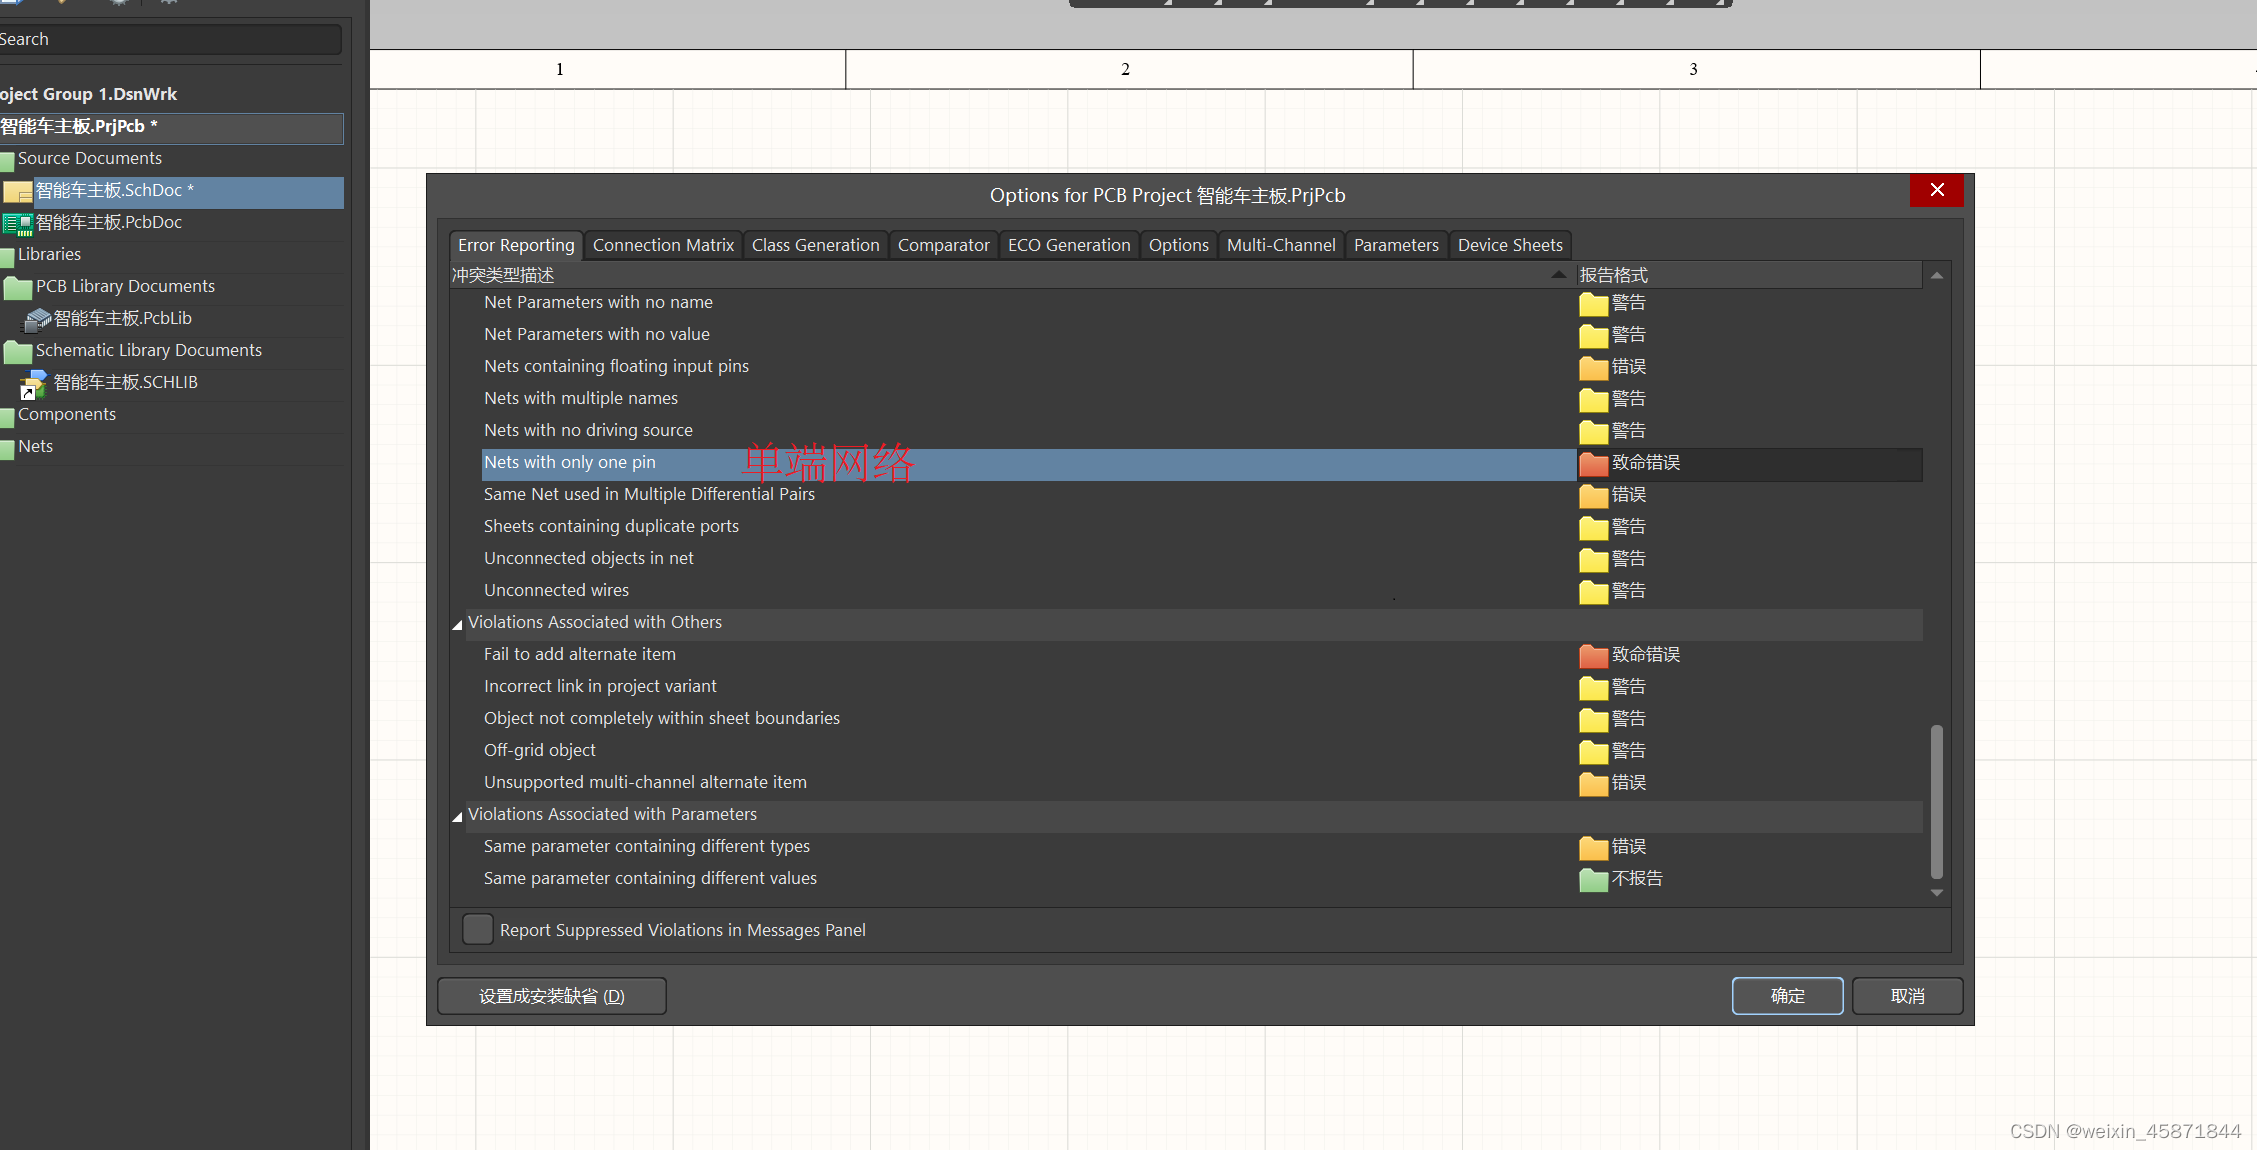Image resolution: width=2257 pixels, height=1150 pixels.
Task: Click warning icon for Nets with no driving source
Action: 1593,430
